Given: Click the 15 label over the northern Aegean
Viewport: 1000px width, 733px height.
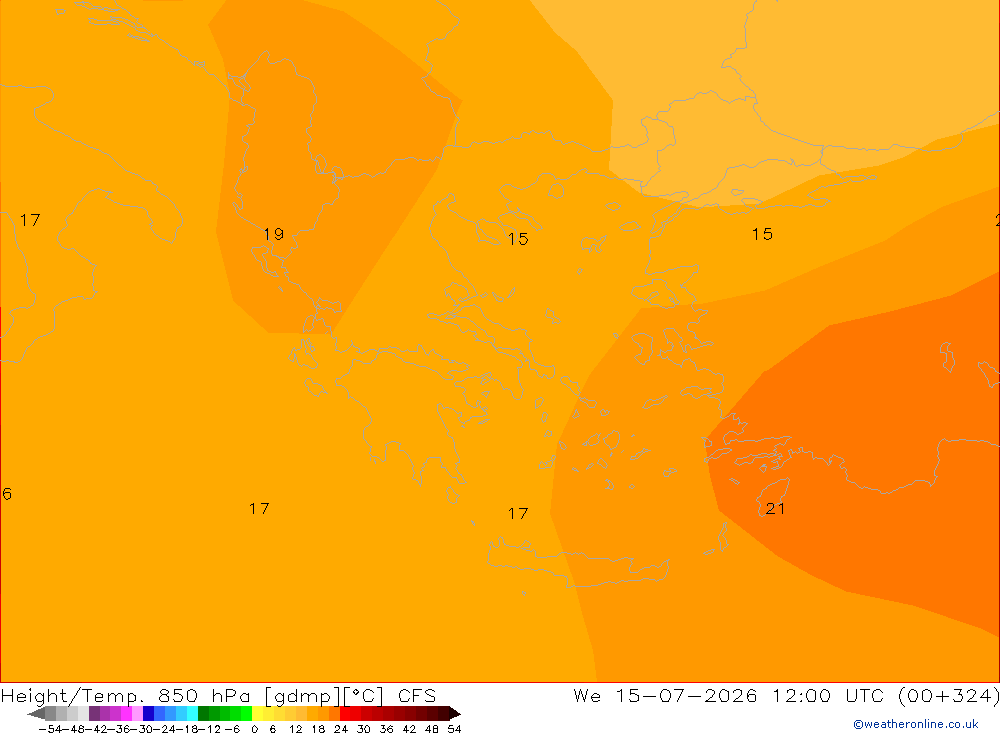Looking at the screenshot, I should point(518,239).
